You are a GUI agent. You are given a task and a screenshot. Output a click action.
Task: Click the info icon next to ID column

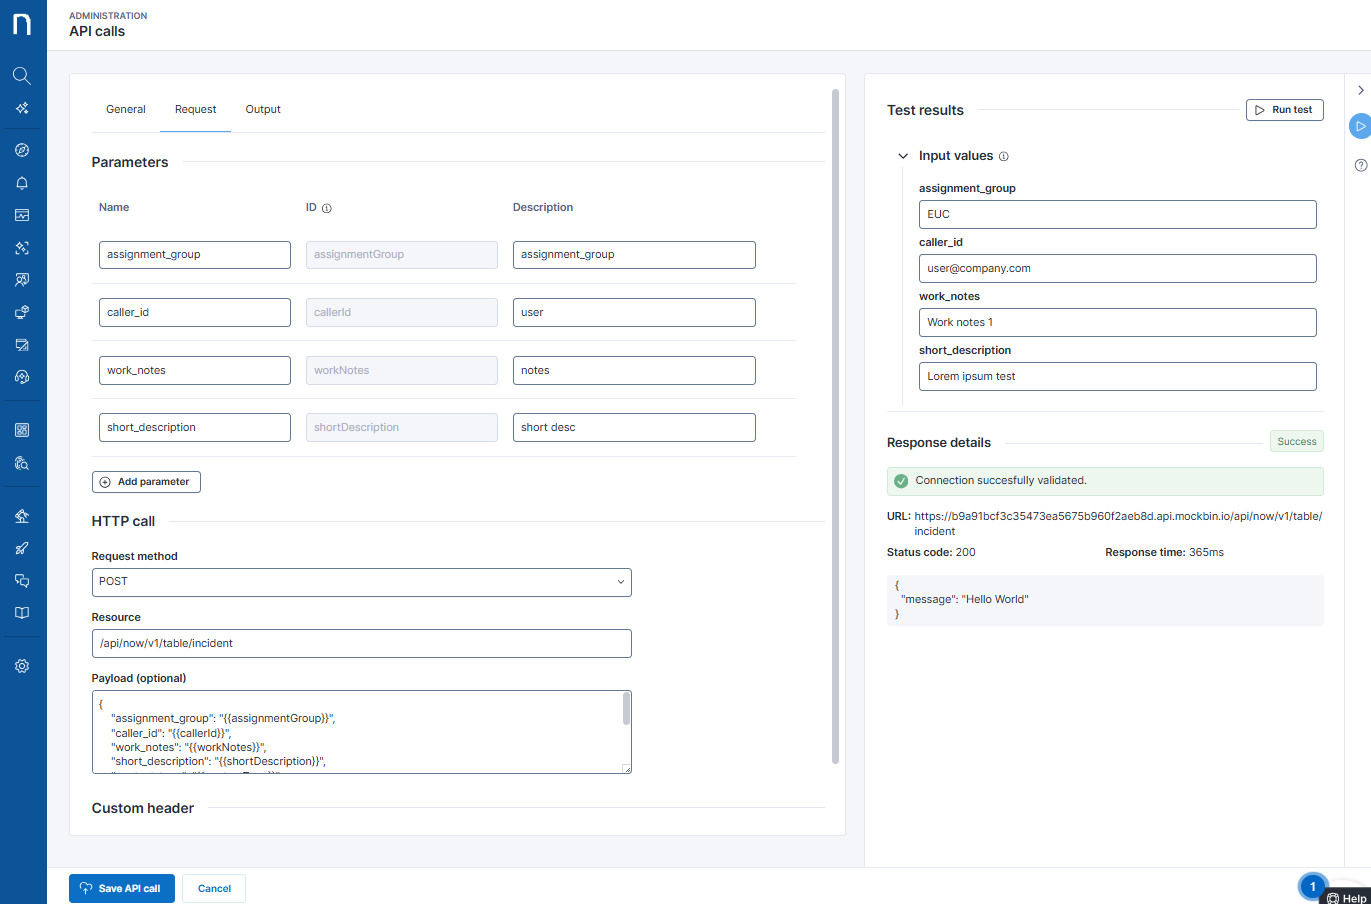(x=327, y=208)
